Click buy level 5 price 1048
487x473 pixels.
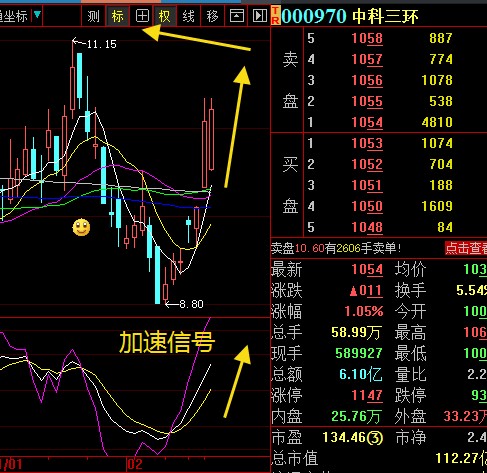tap(367, 227)
